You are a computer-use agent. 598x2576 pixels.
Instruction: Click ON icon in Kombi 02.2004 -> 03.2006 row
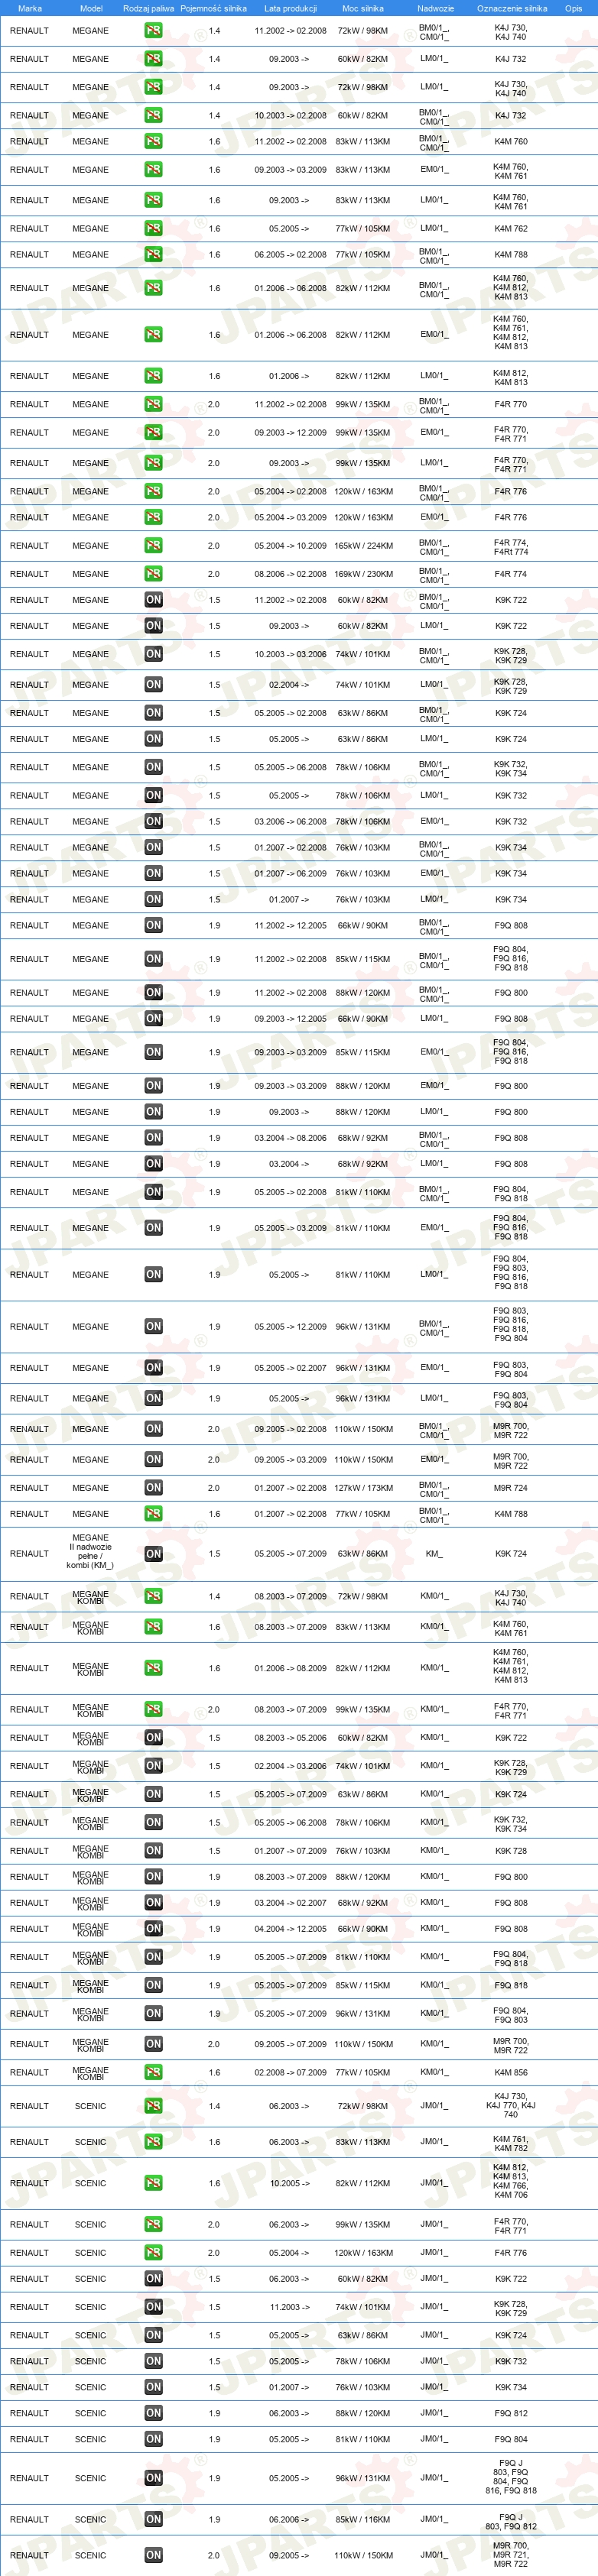click(153, 1765)
